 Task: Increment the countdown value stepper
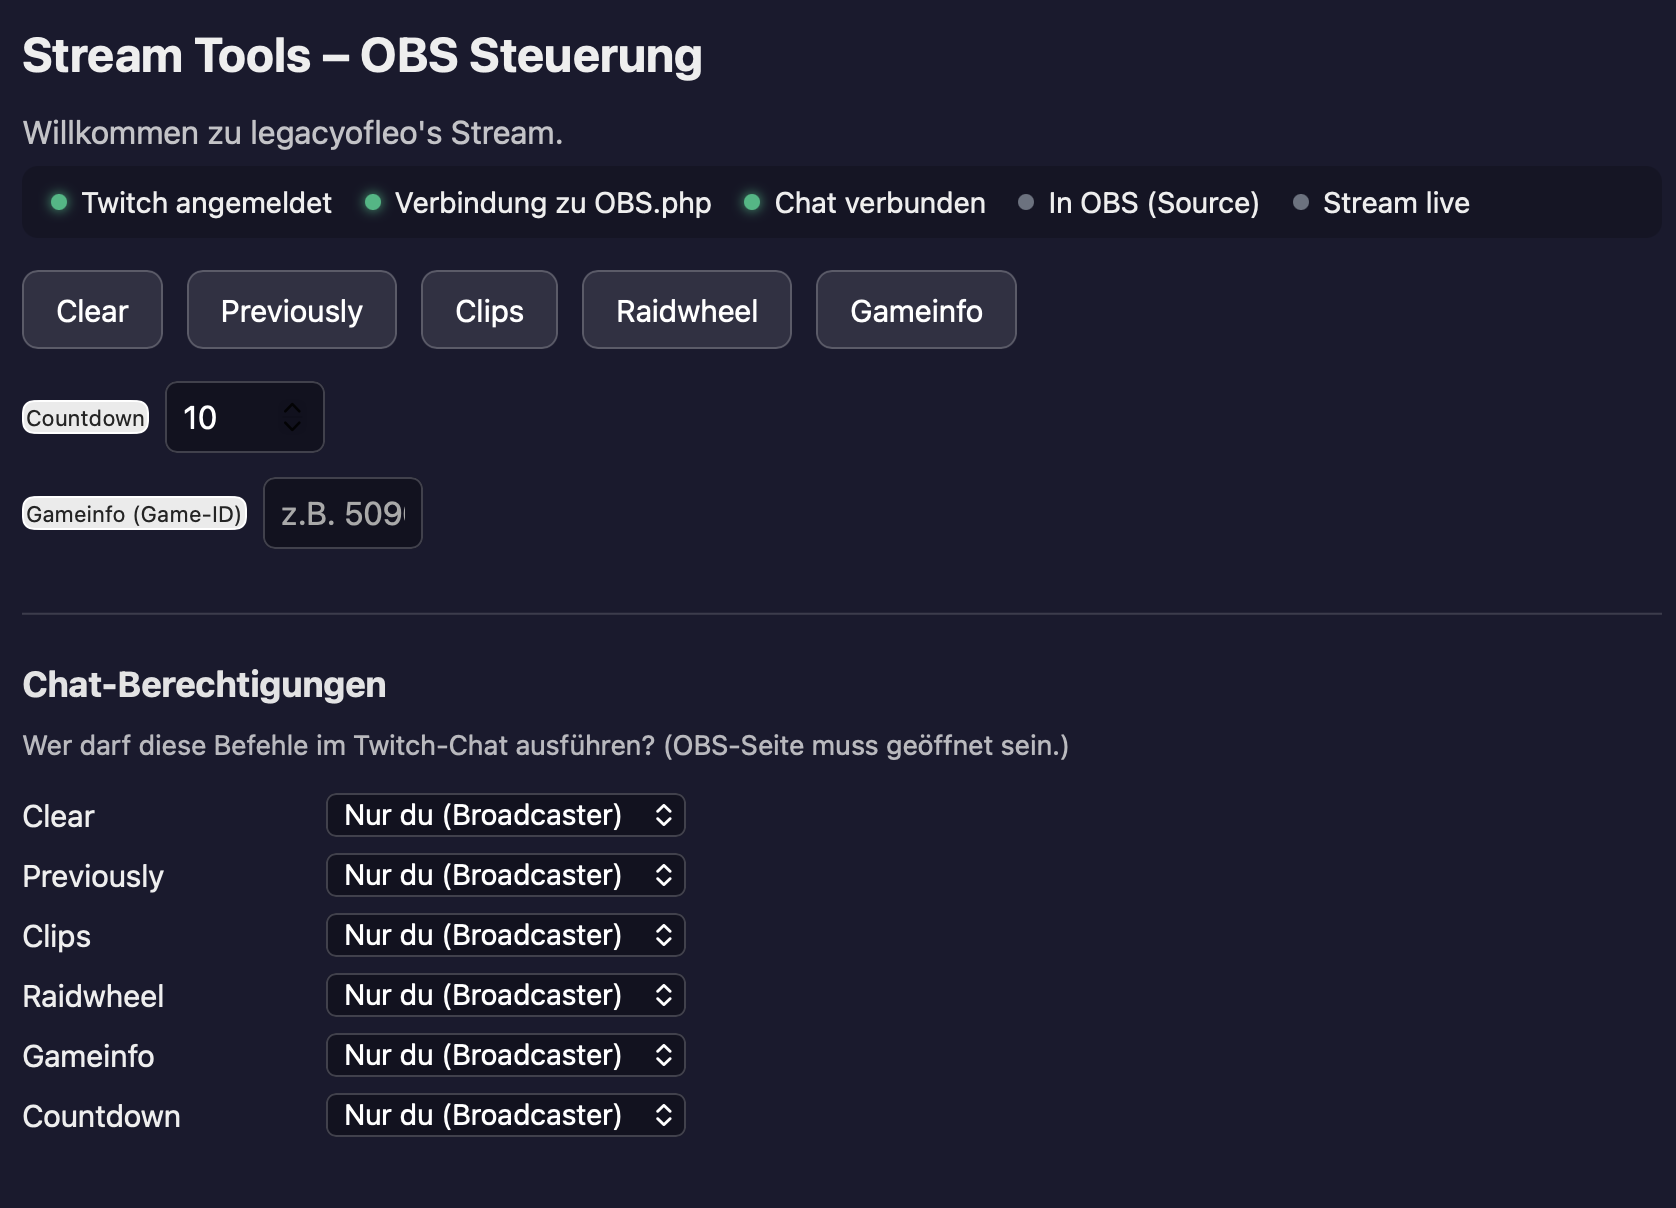[x=293, y=406]
